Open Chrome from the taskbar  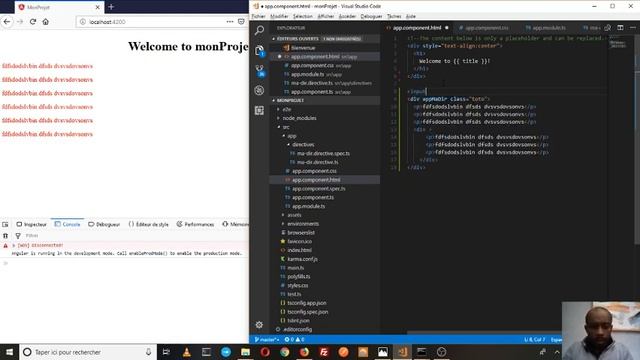284,352
